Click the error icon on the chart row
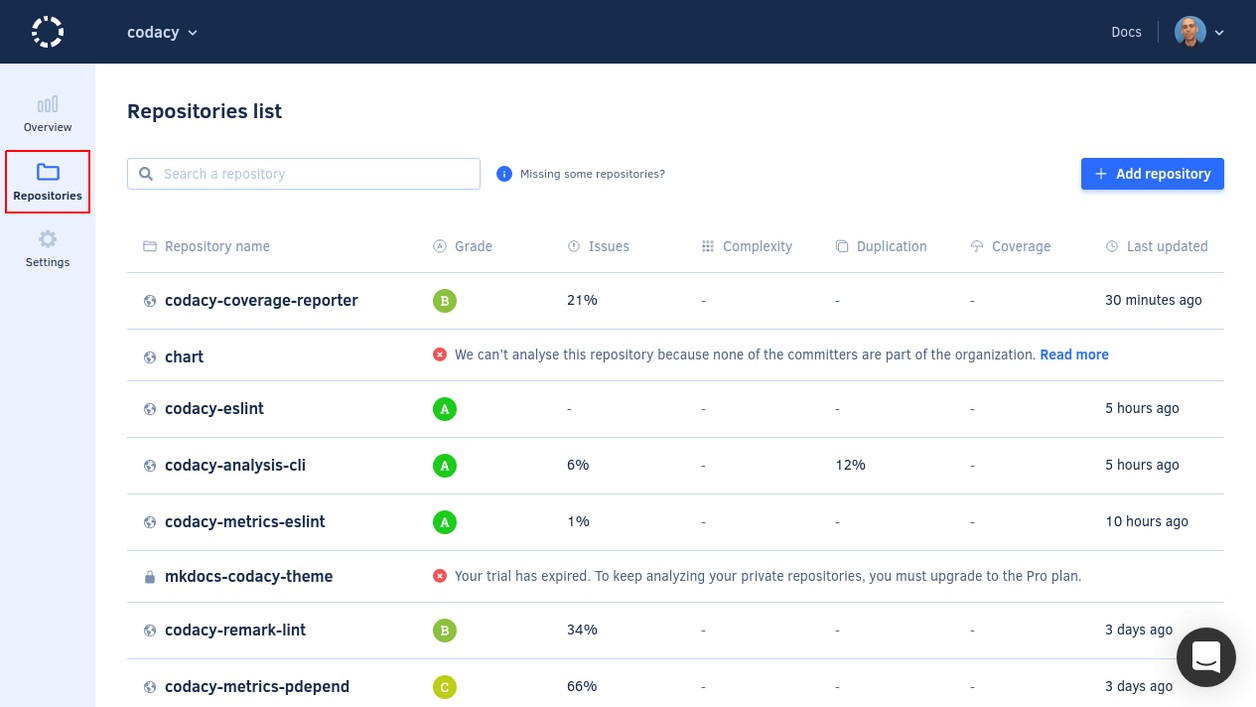Screen dimensions: 1256x707 [x=438, y=354]
